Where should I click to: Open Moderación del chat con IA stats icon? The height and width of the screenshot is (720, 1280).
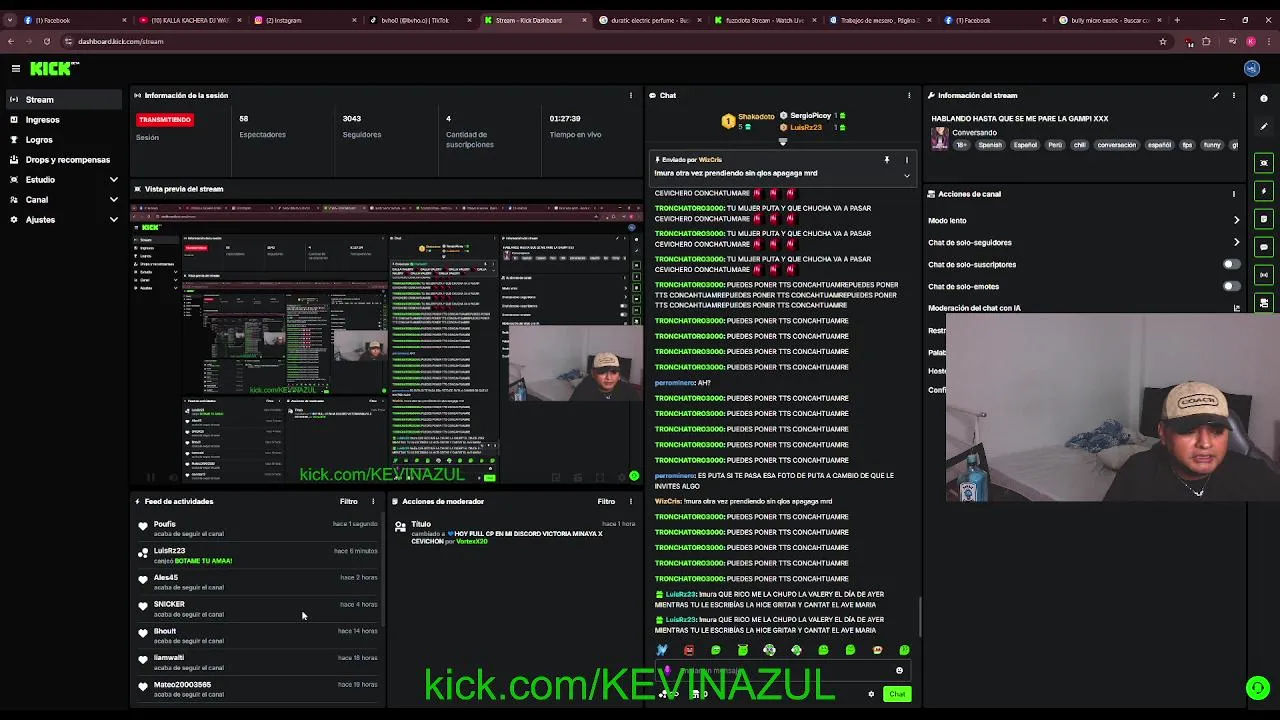(x=1236, y=308)
